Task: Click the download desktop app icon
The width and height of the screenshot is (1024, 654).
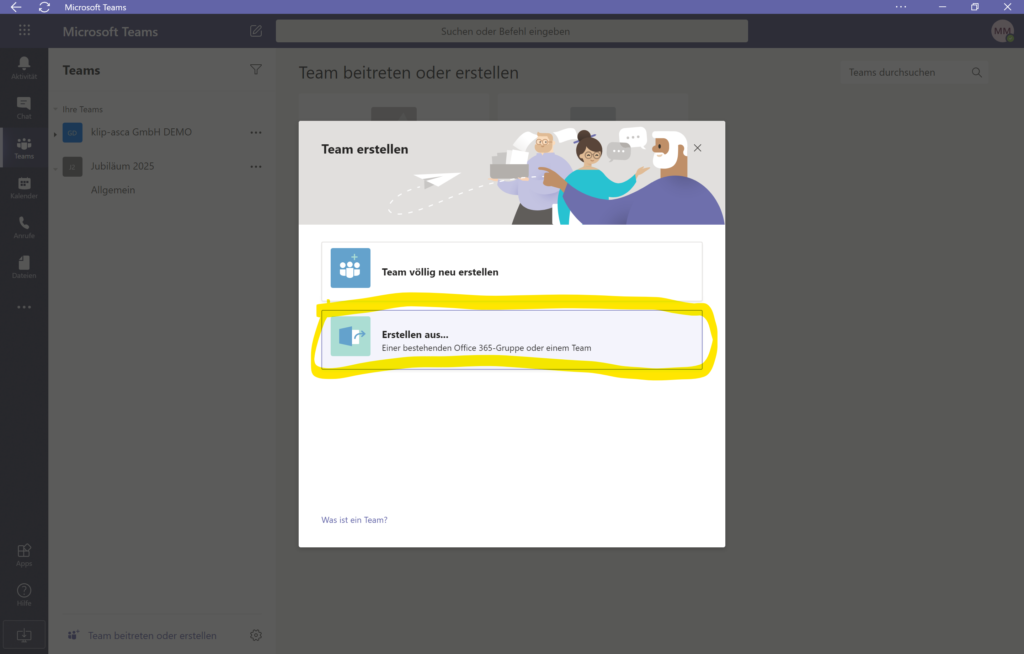Action: [x=24, y=635]
